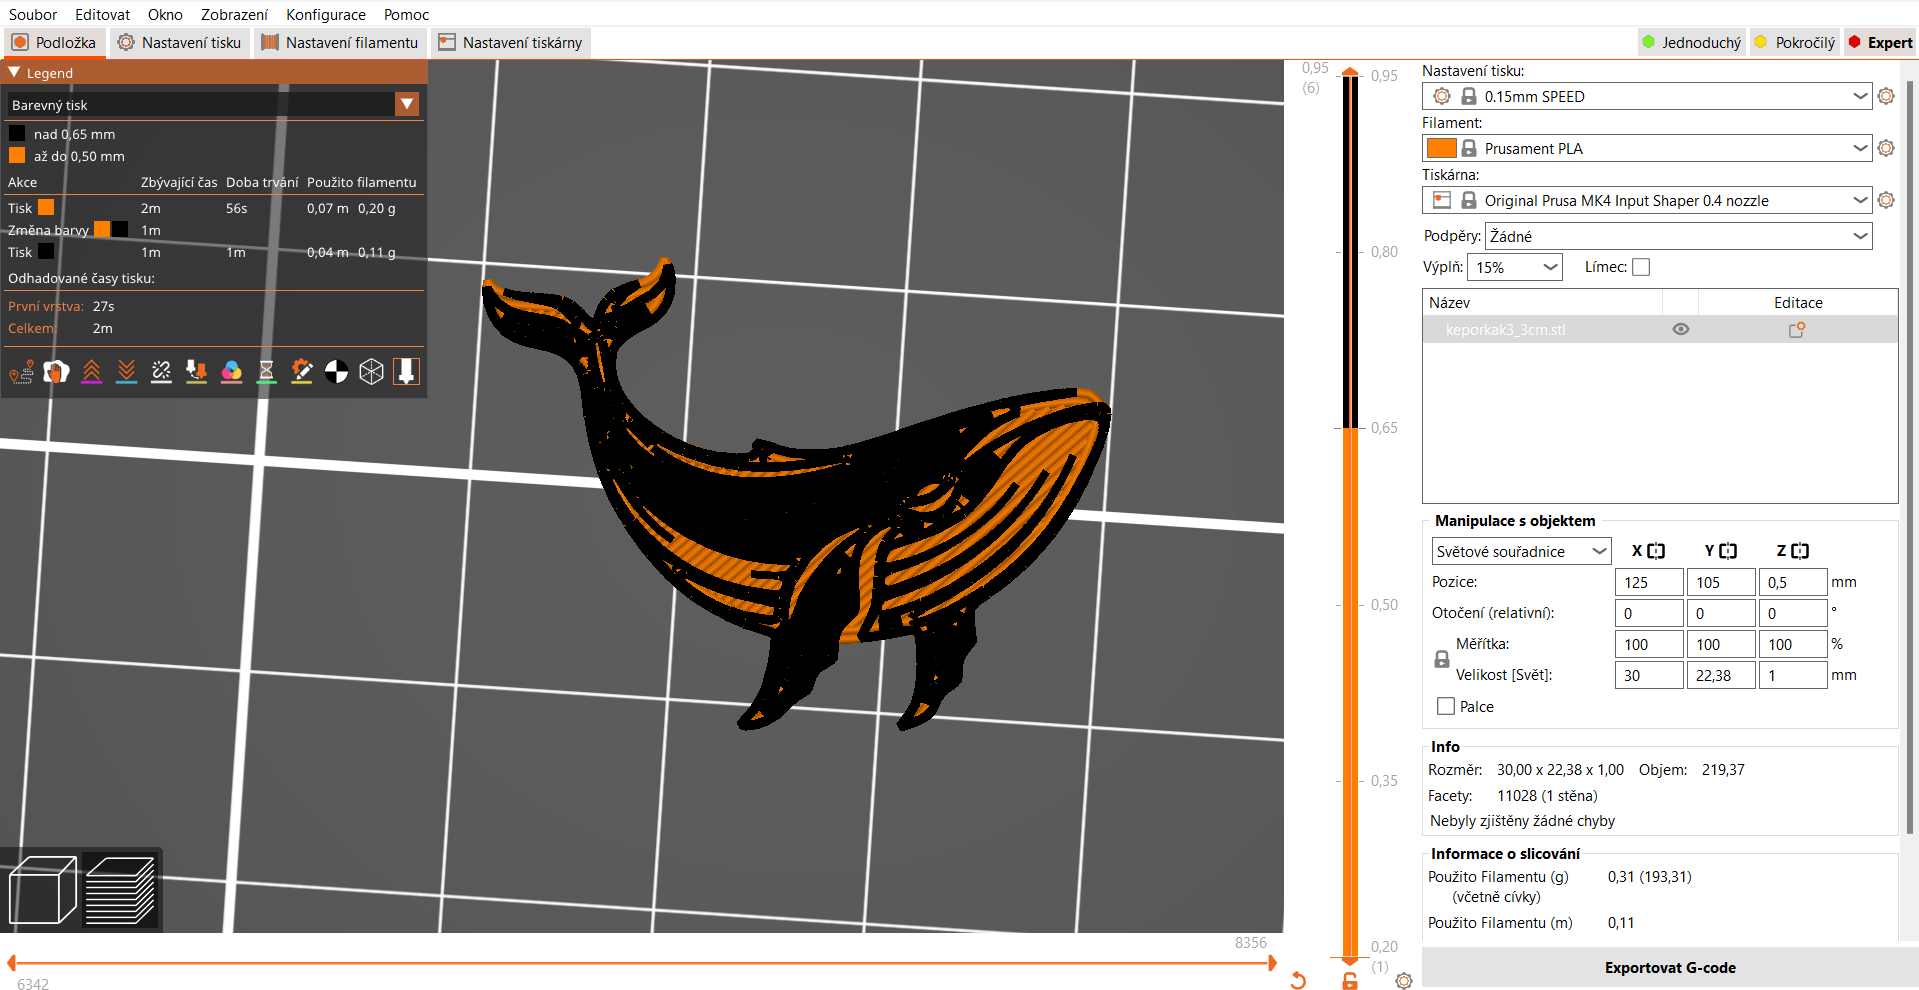Collapse the Legend panel
This screenshot has height=990, width=1919.
pyautogui.click(x=14, y=73)
